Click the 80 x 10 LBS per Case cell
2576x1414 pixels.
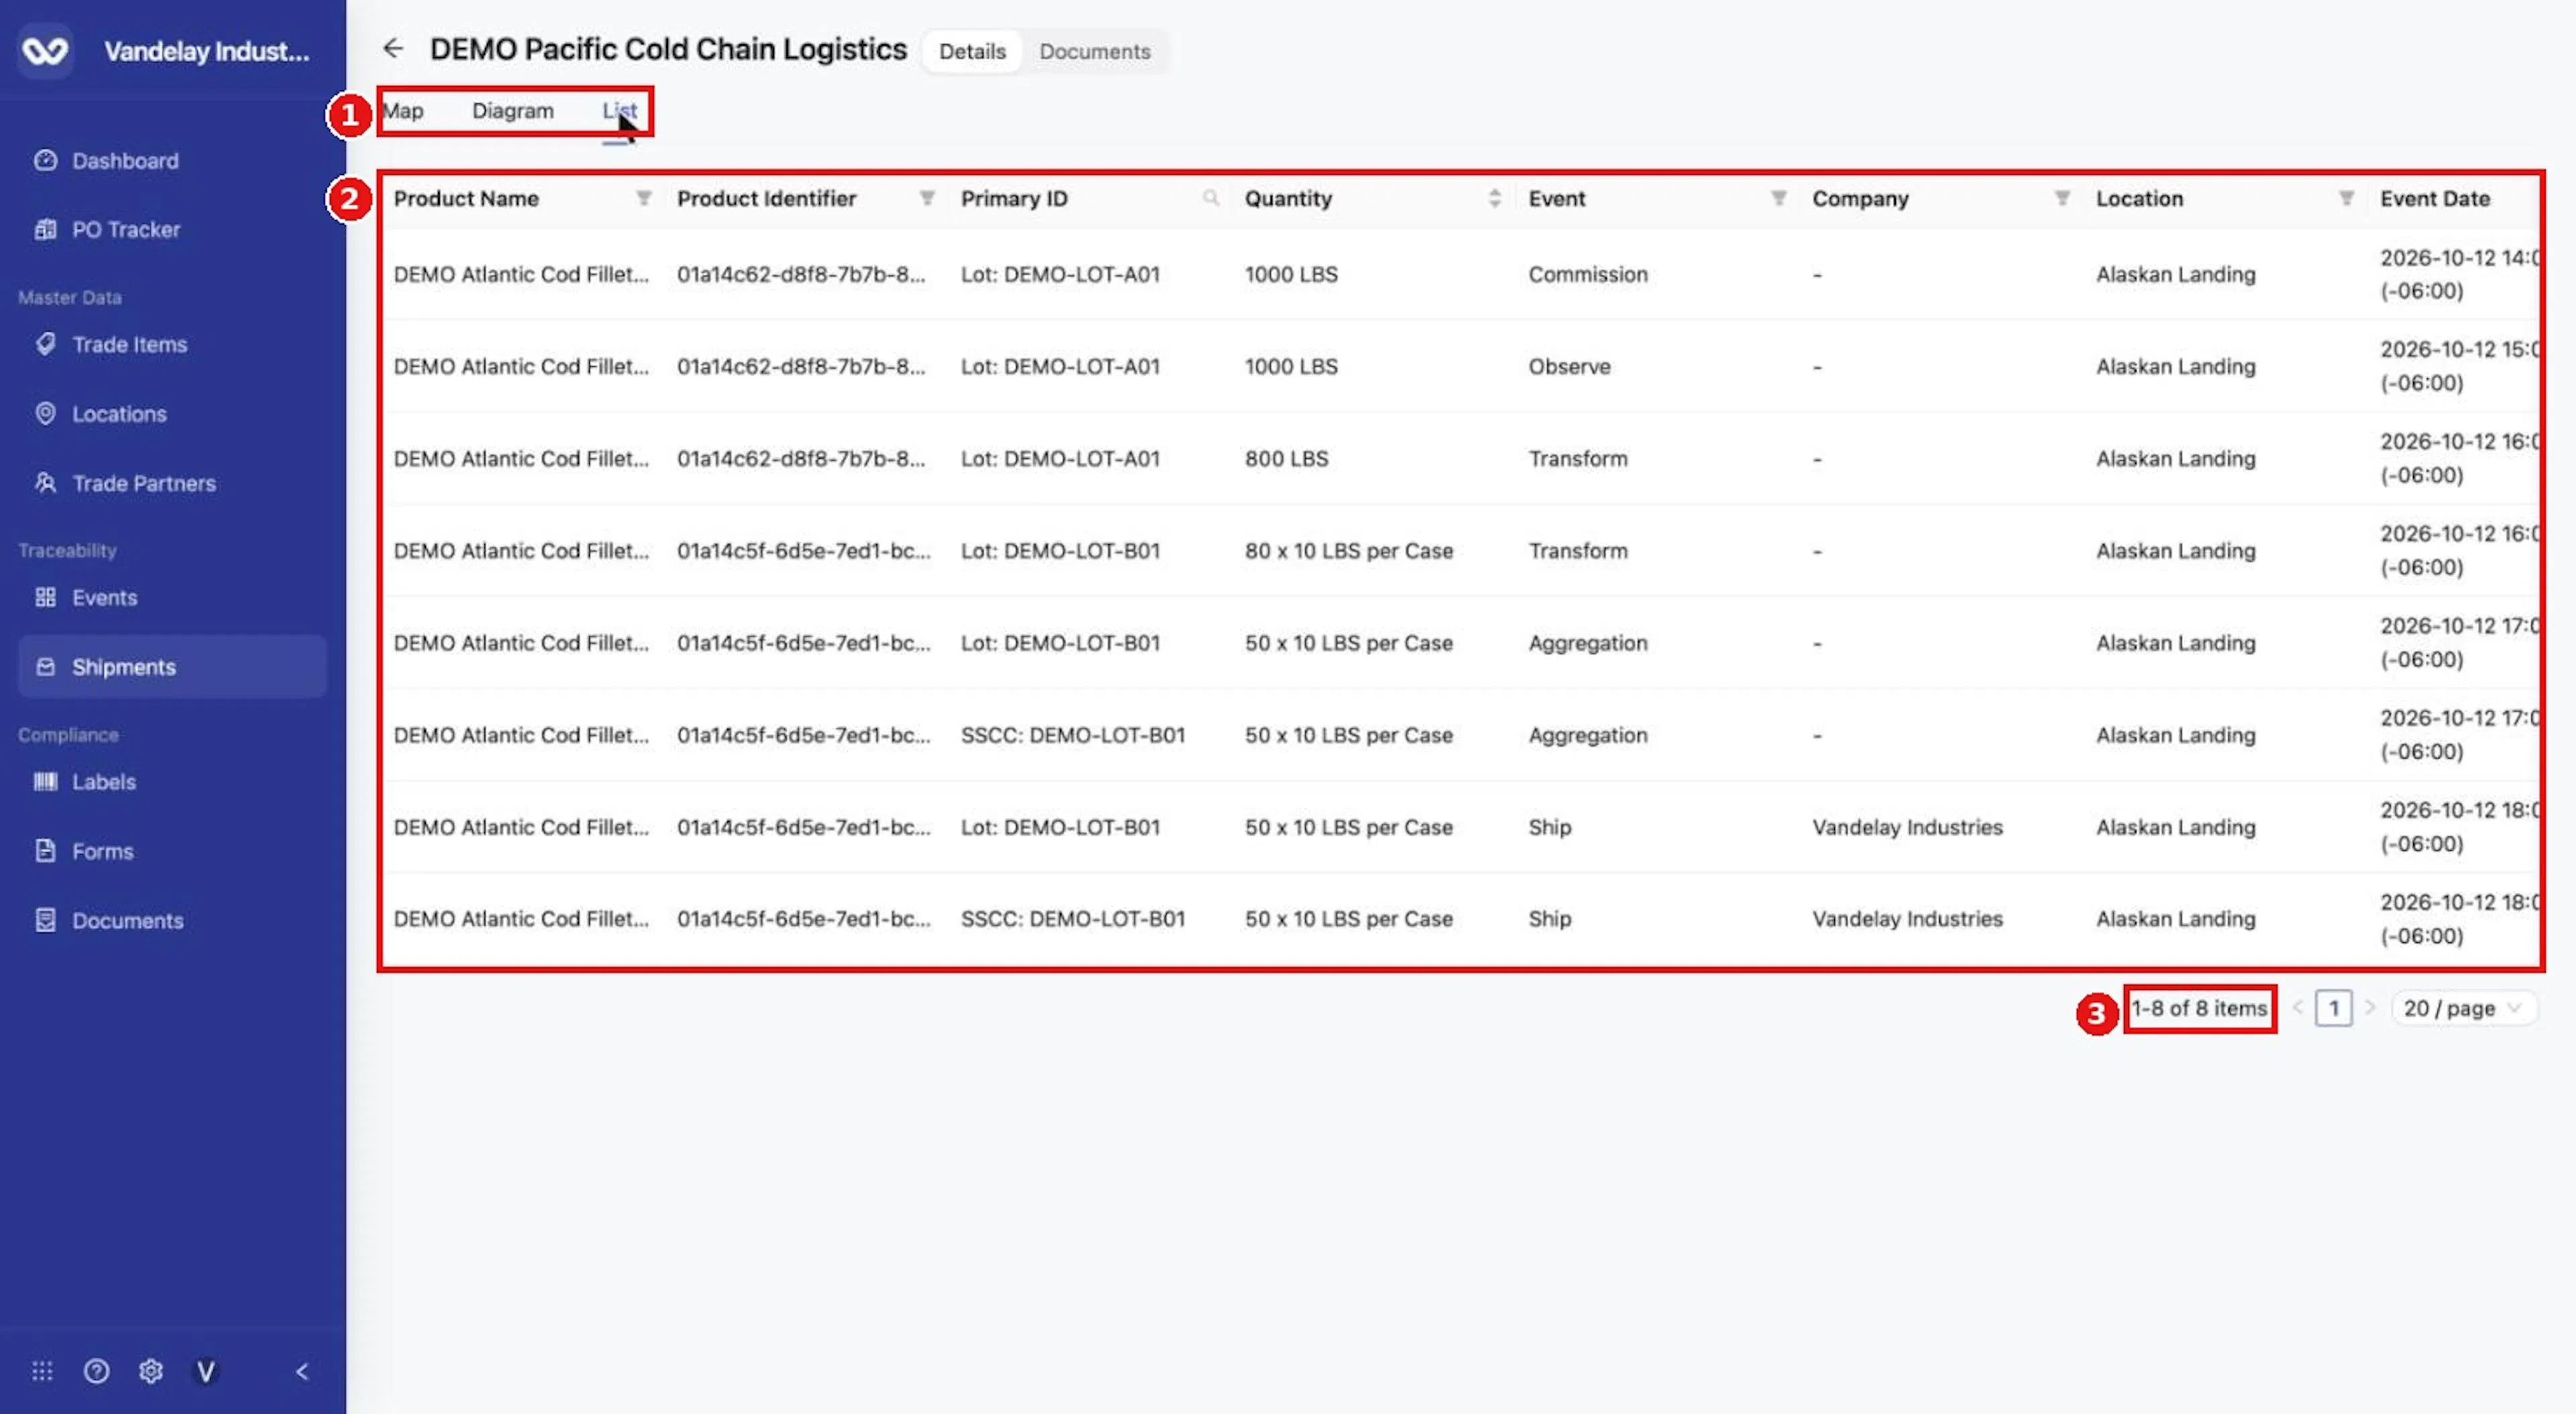(1348, 550)
